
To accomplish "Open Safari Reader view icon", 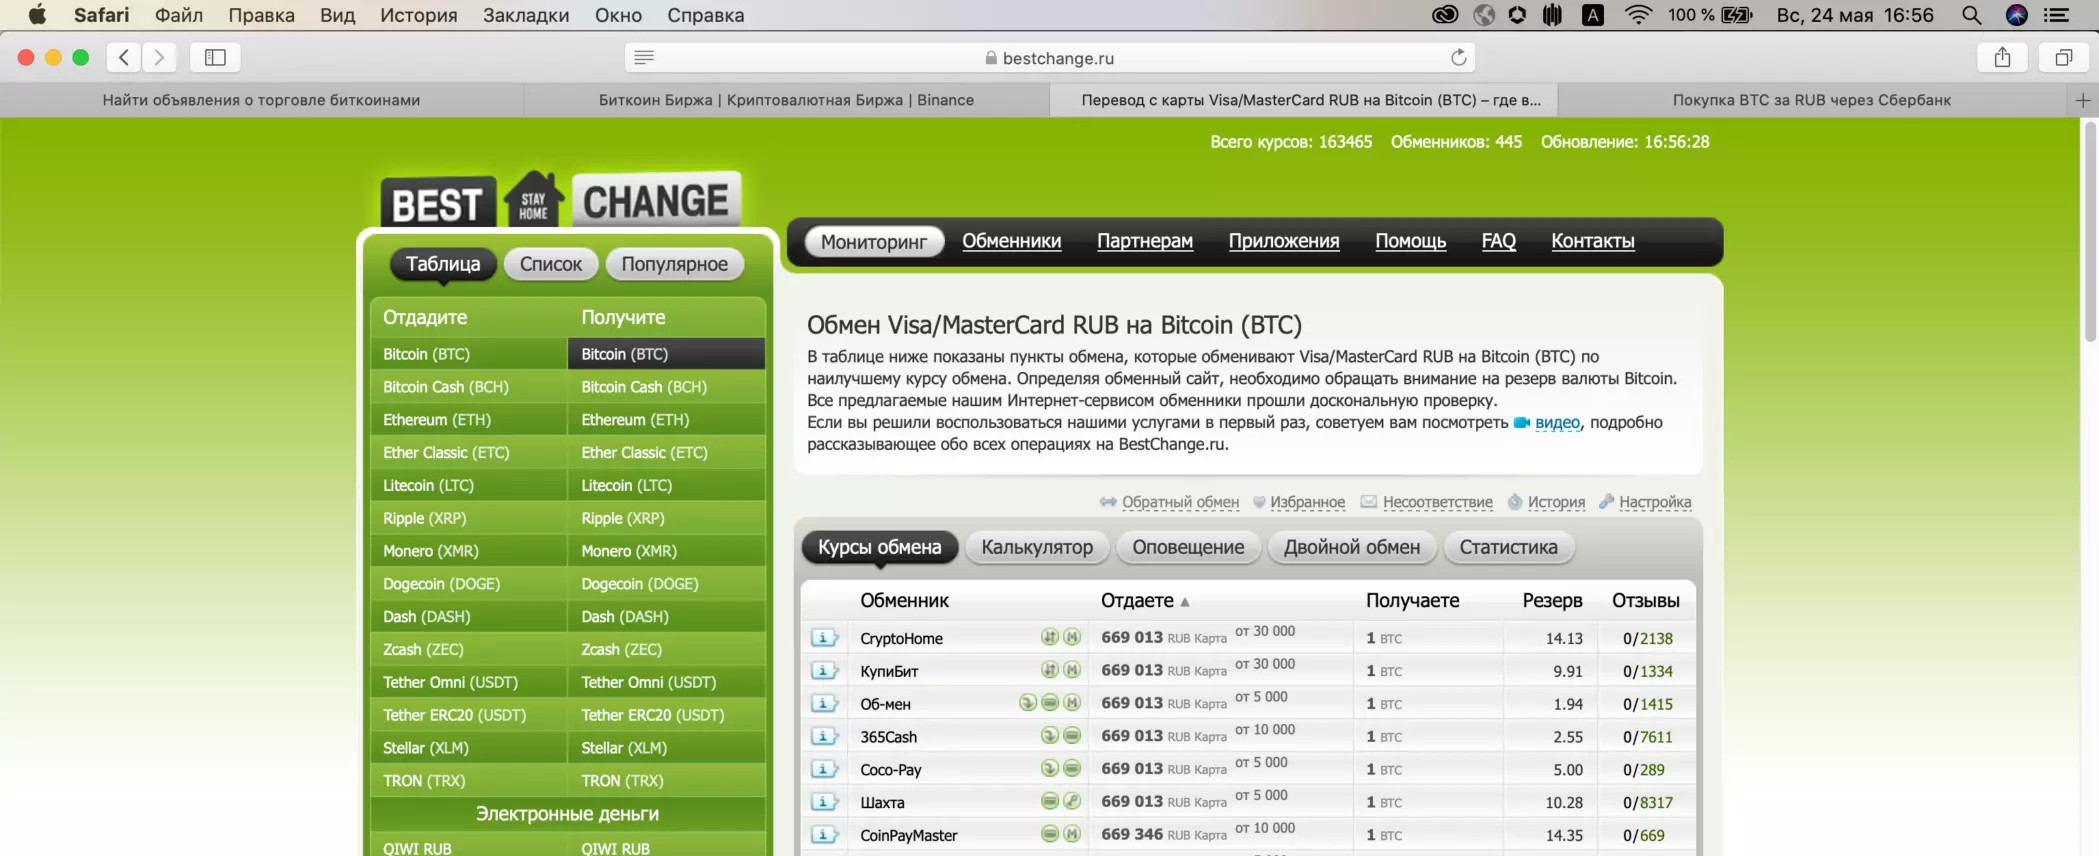I will 644,57.
